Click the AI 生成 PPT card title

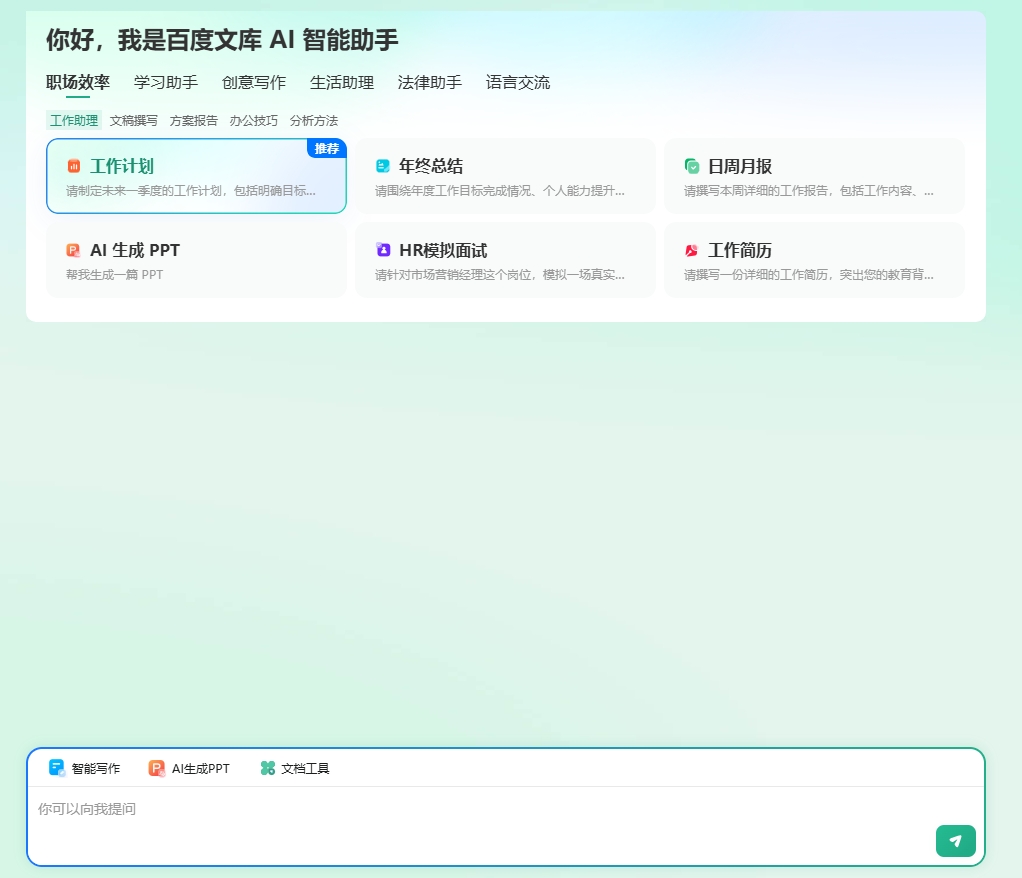135,250
